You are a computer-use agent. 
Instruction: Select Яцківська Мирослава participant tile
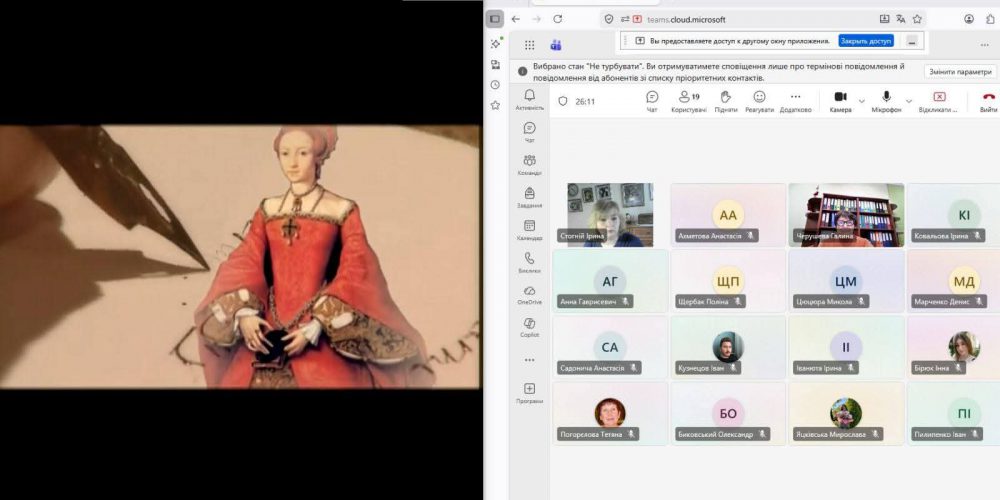pos(846,413)
